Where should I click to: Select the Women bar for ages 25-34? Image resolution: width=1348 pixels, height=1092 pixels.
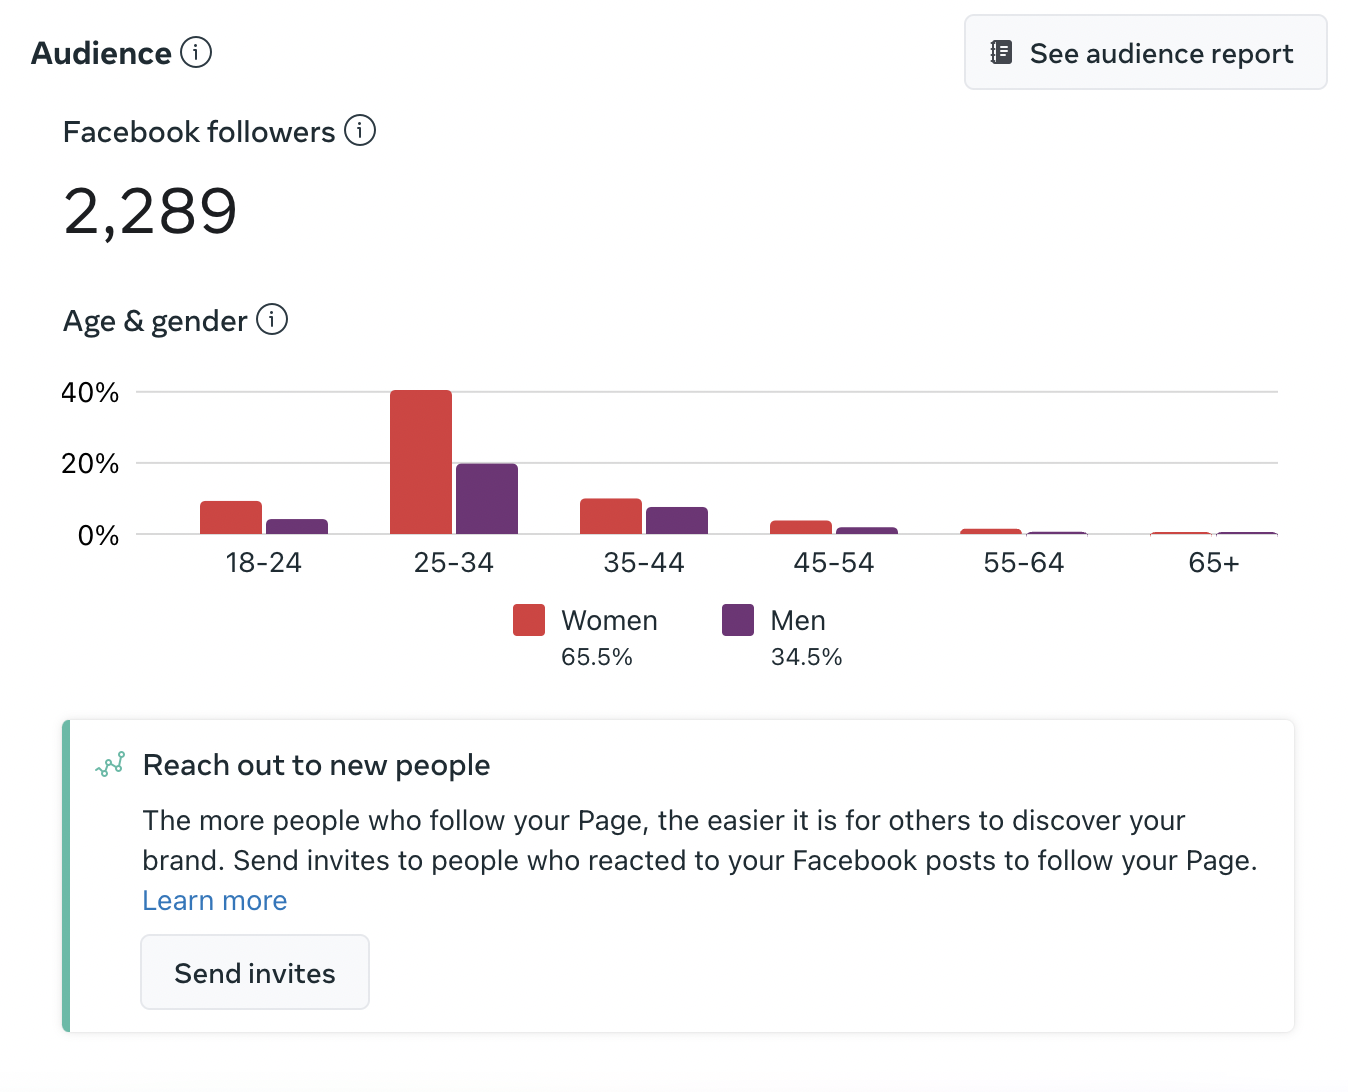tap(421, 462)
